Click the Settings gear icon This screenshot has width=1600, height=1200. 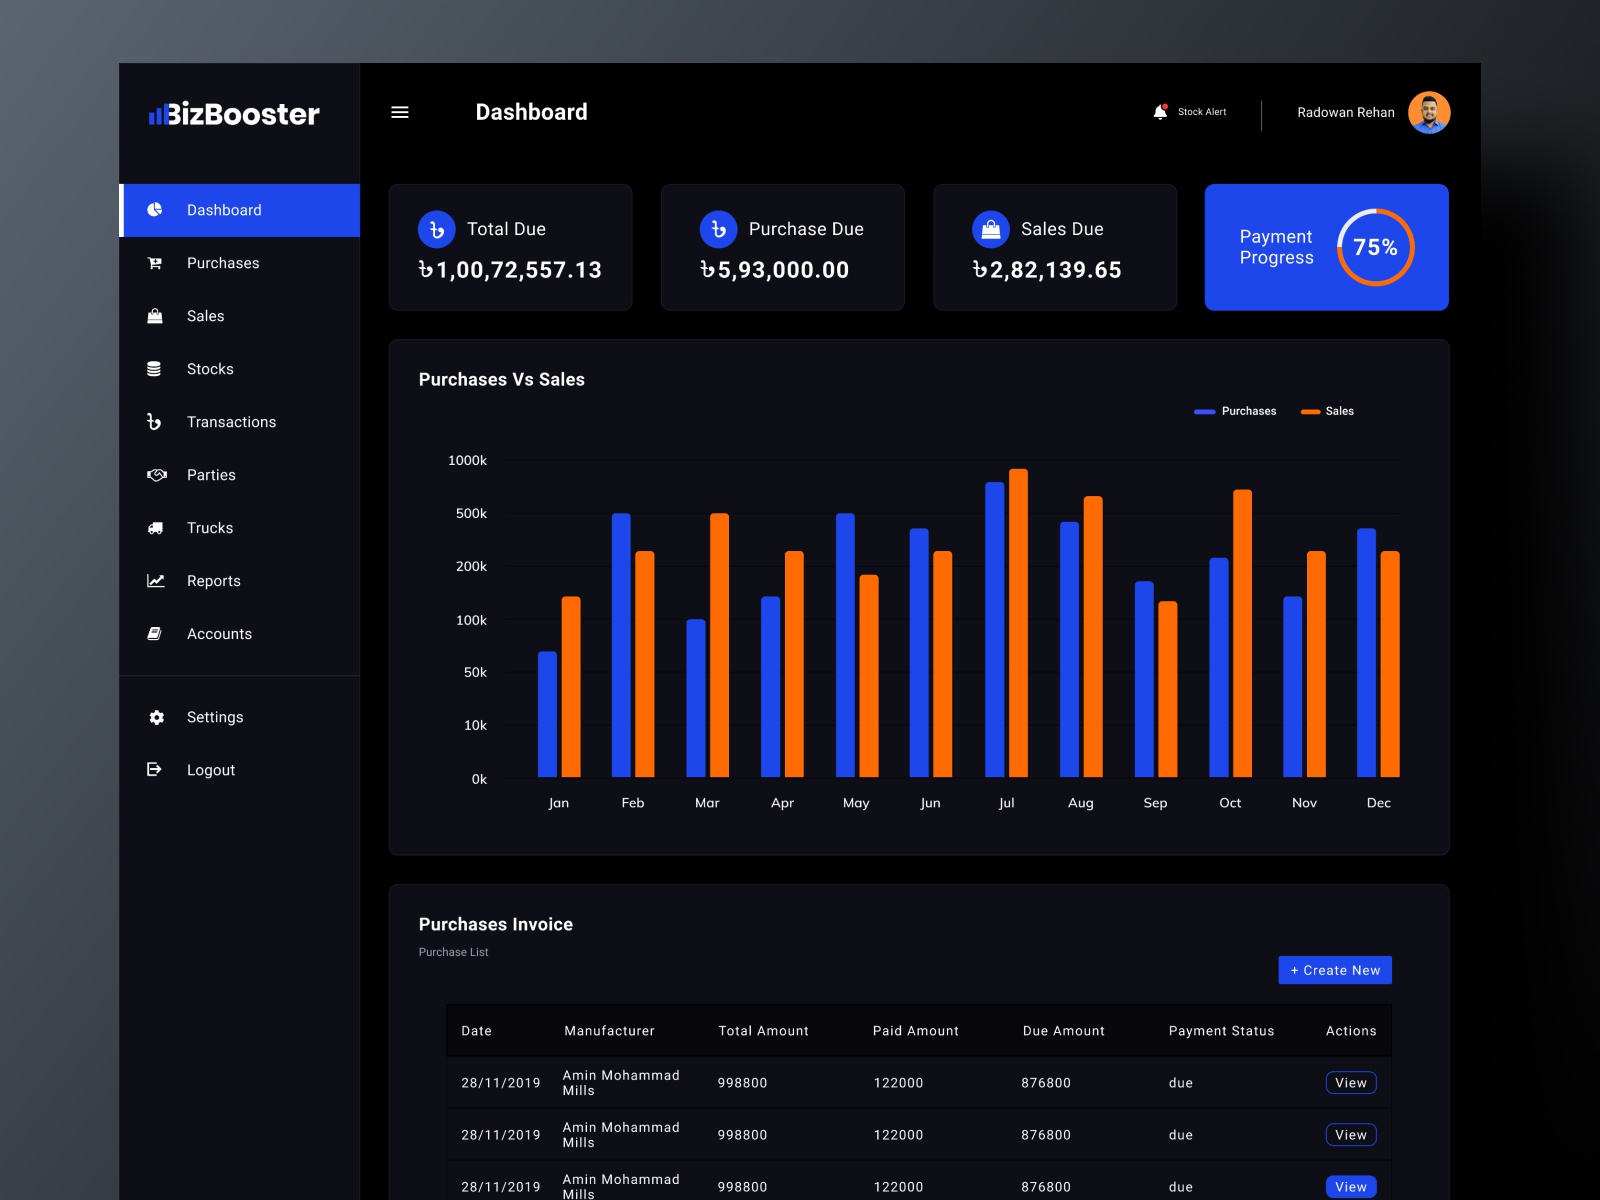(156, 717)
